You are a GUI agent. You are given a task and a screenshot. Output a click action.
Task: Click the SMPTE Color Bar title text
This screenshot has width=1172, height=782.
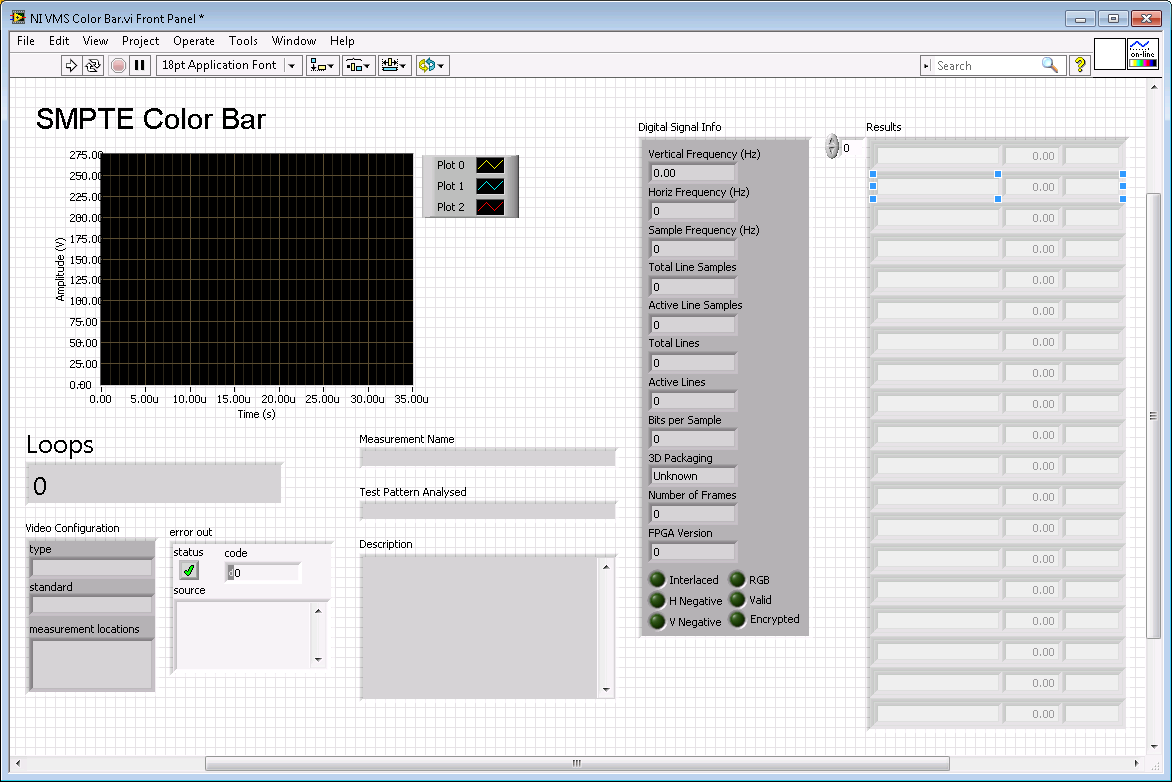pos(151,119)
